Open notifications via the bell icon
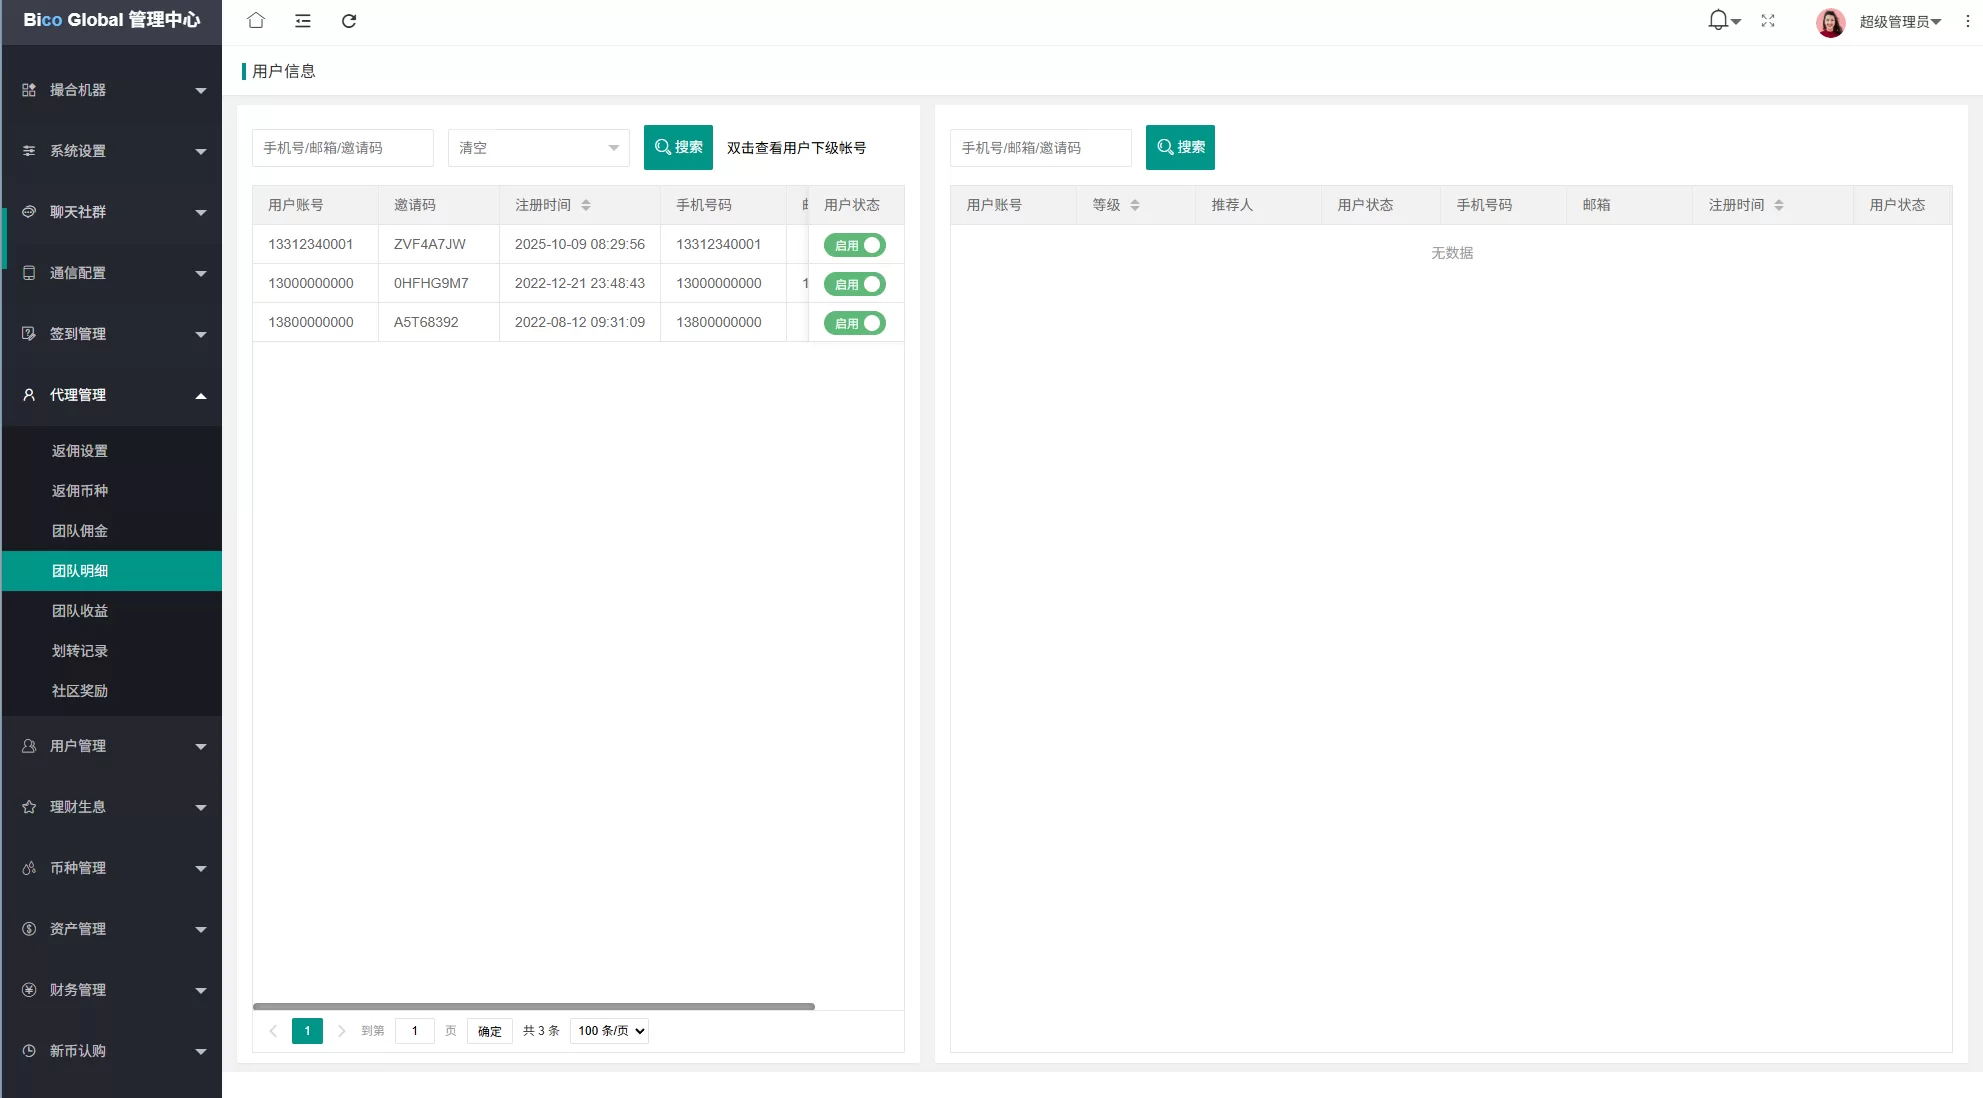The height and width of the screenshot is (1098, 1983). 1719,20
